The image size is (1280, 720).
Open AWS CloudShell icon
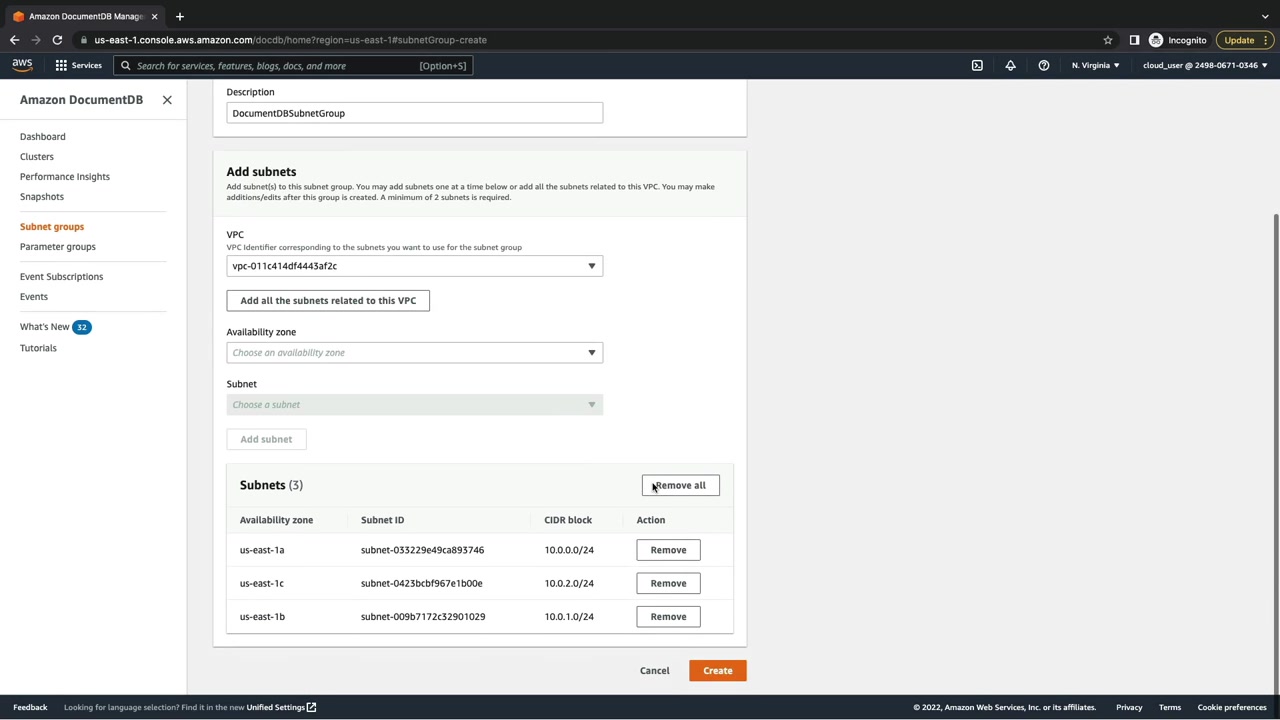click(x=977, y=66)
